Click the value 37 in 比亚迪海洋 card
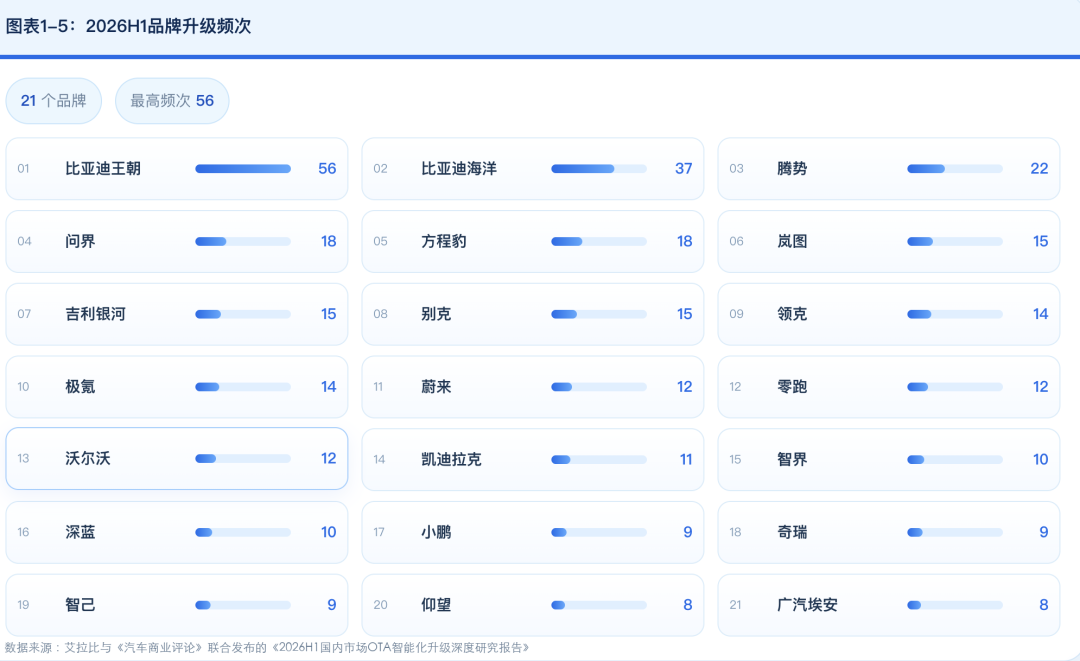Image resolution: width=1080 pixels, height=661 pixels. coord(683,169)
